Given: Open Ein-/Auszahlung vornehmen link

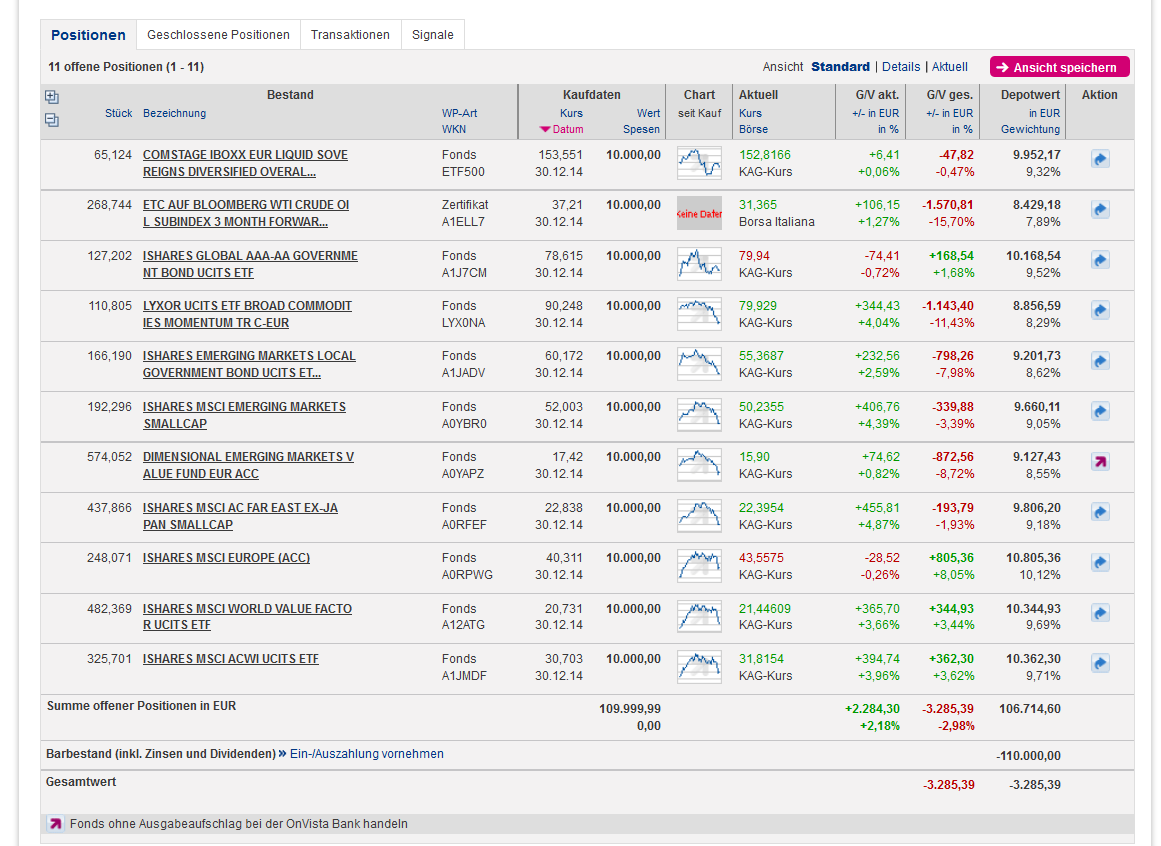Looking at the screenshot, I should click(x=366, y=754).
